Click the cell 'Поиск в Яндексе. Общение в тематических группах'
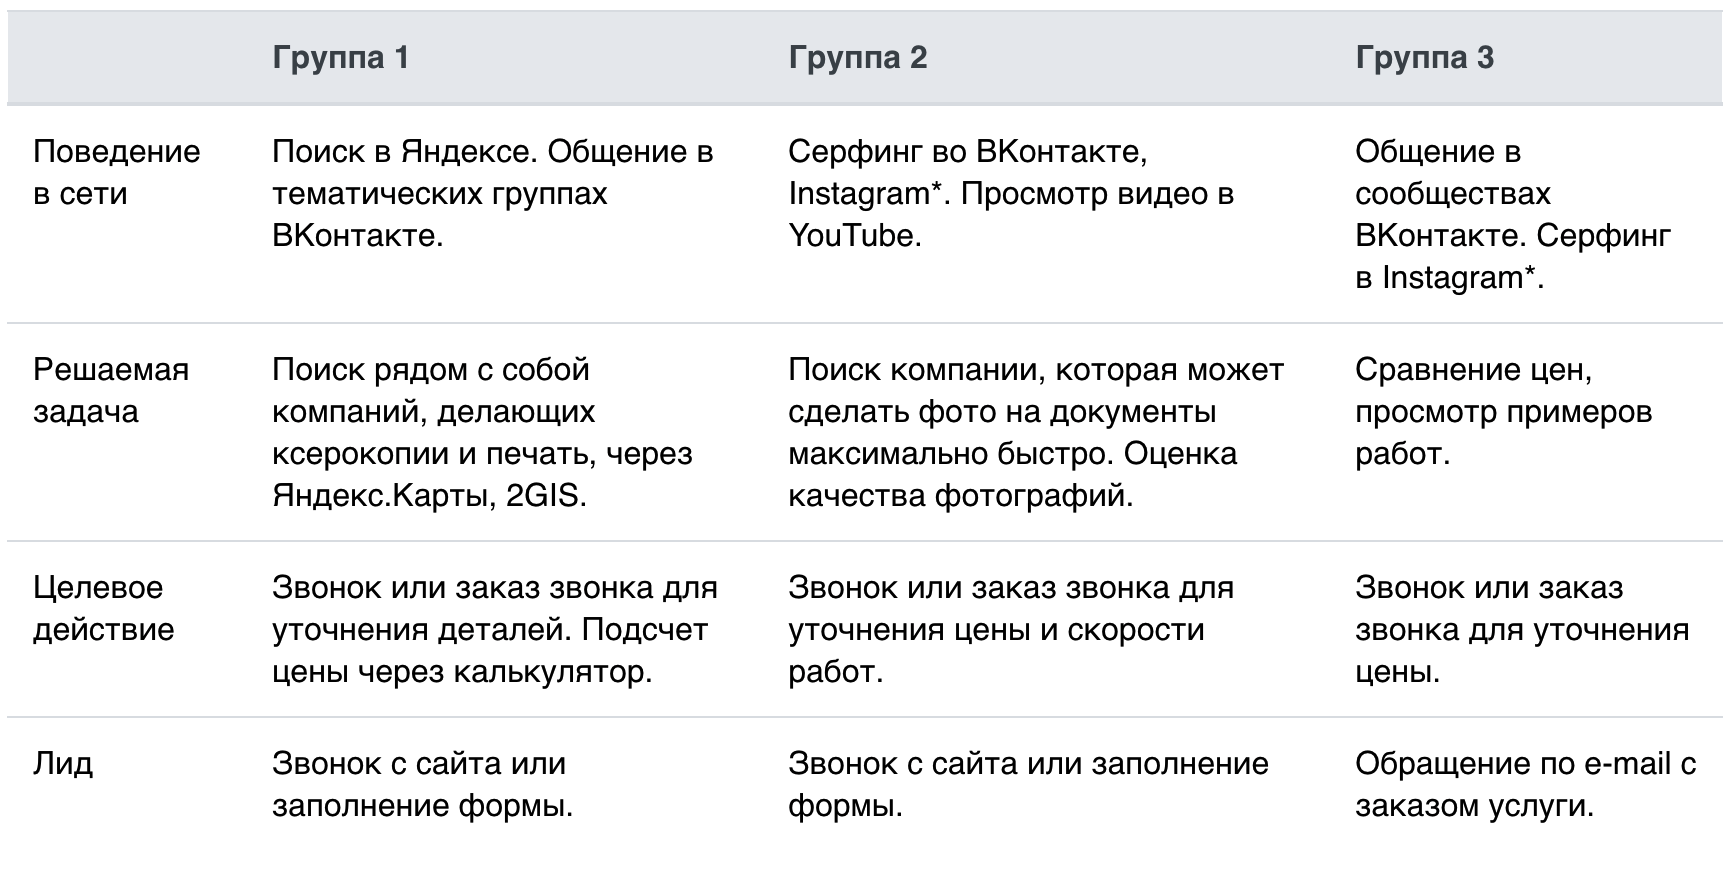Viewport: 1732px width, 886px height. pos(493,193)
